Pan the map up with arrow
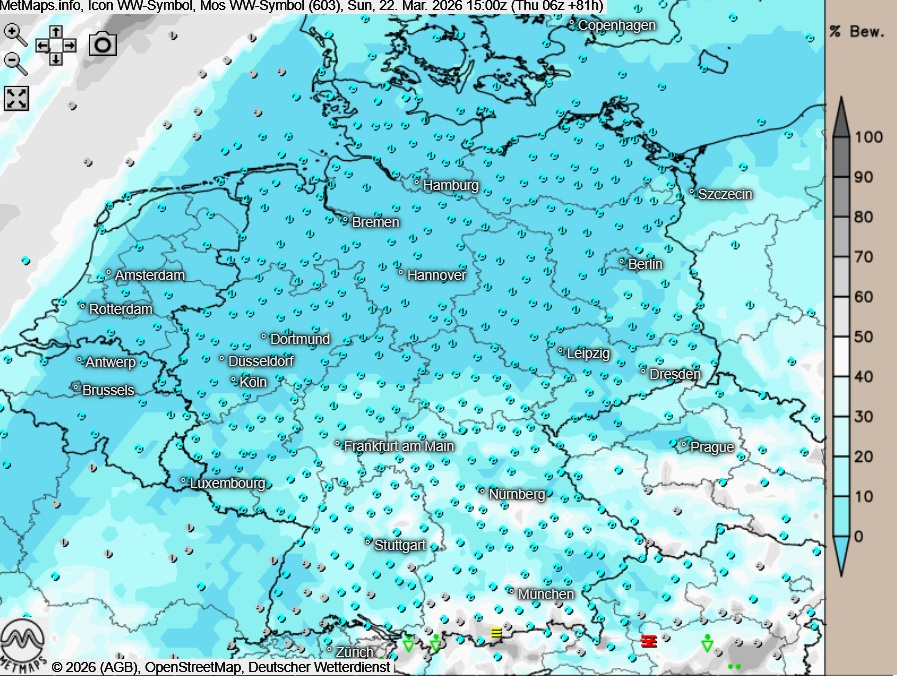The height and width of the screenshot is (676, 897). (56, 32)
